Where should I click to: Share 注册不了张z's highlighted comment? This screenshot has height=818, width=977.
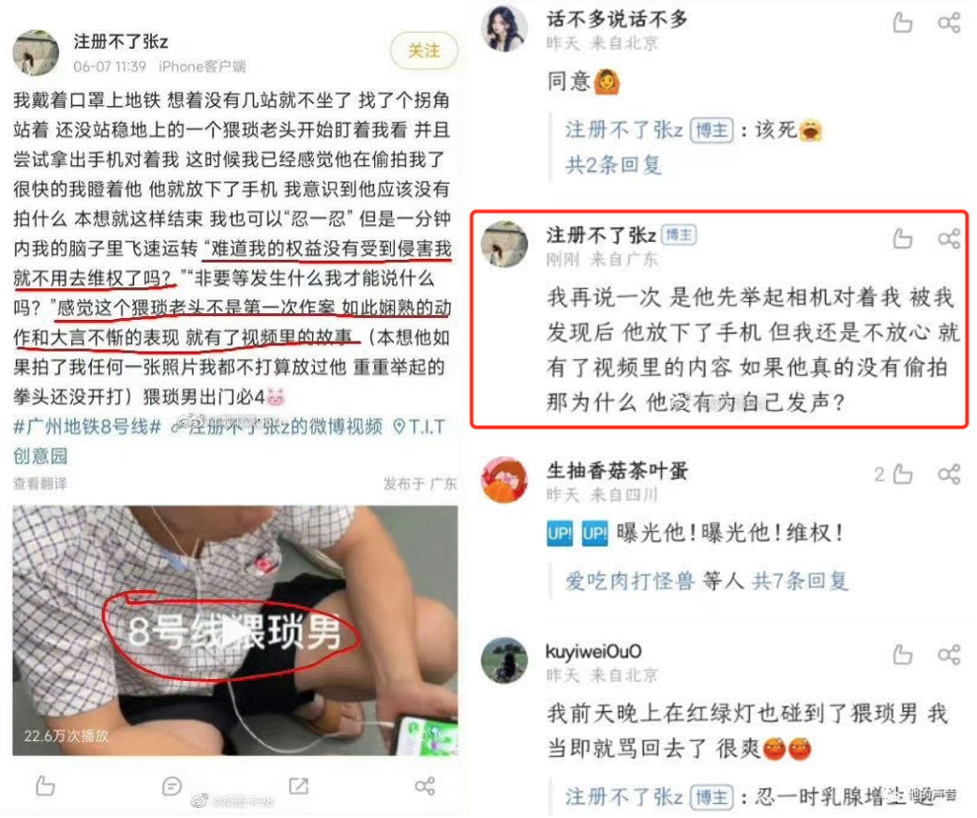949,239
